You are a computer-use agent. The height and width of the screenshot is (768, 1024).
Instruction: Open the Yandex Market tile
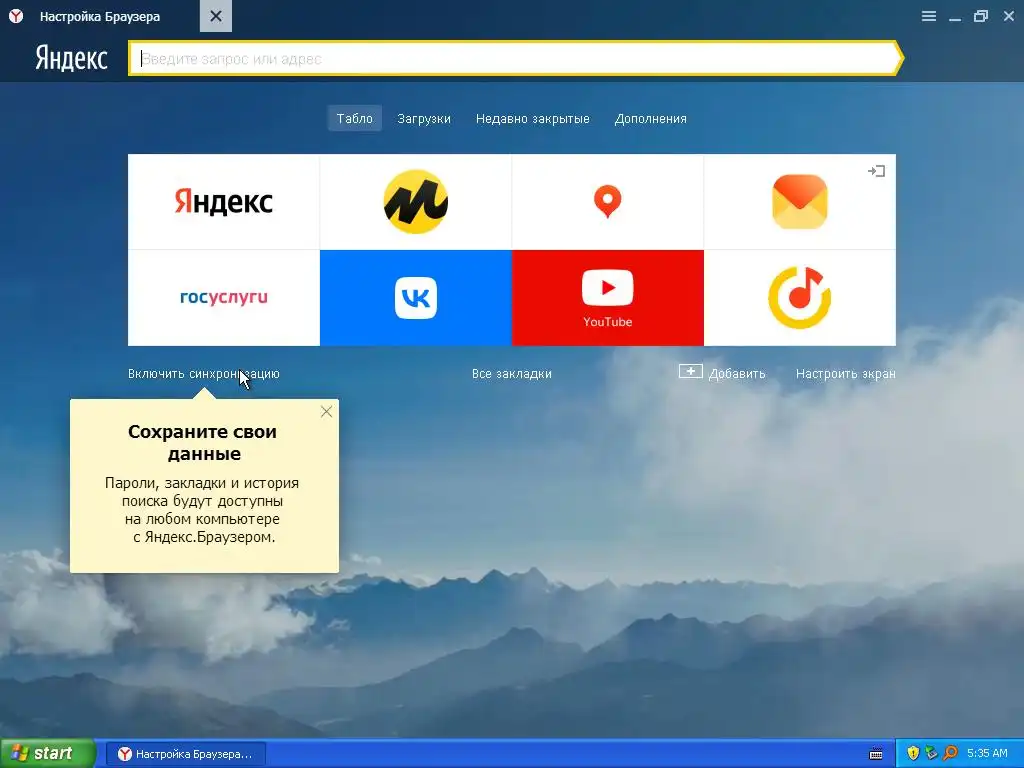(416, 202)
